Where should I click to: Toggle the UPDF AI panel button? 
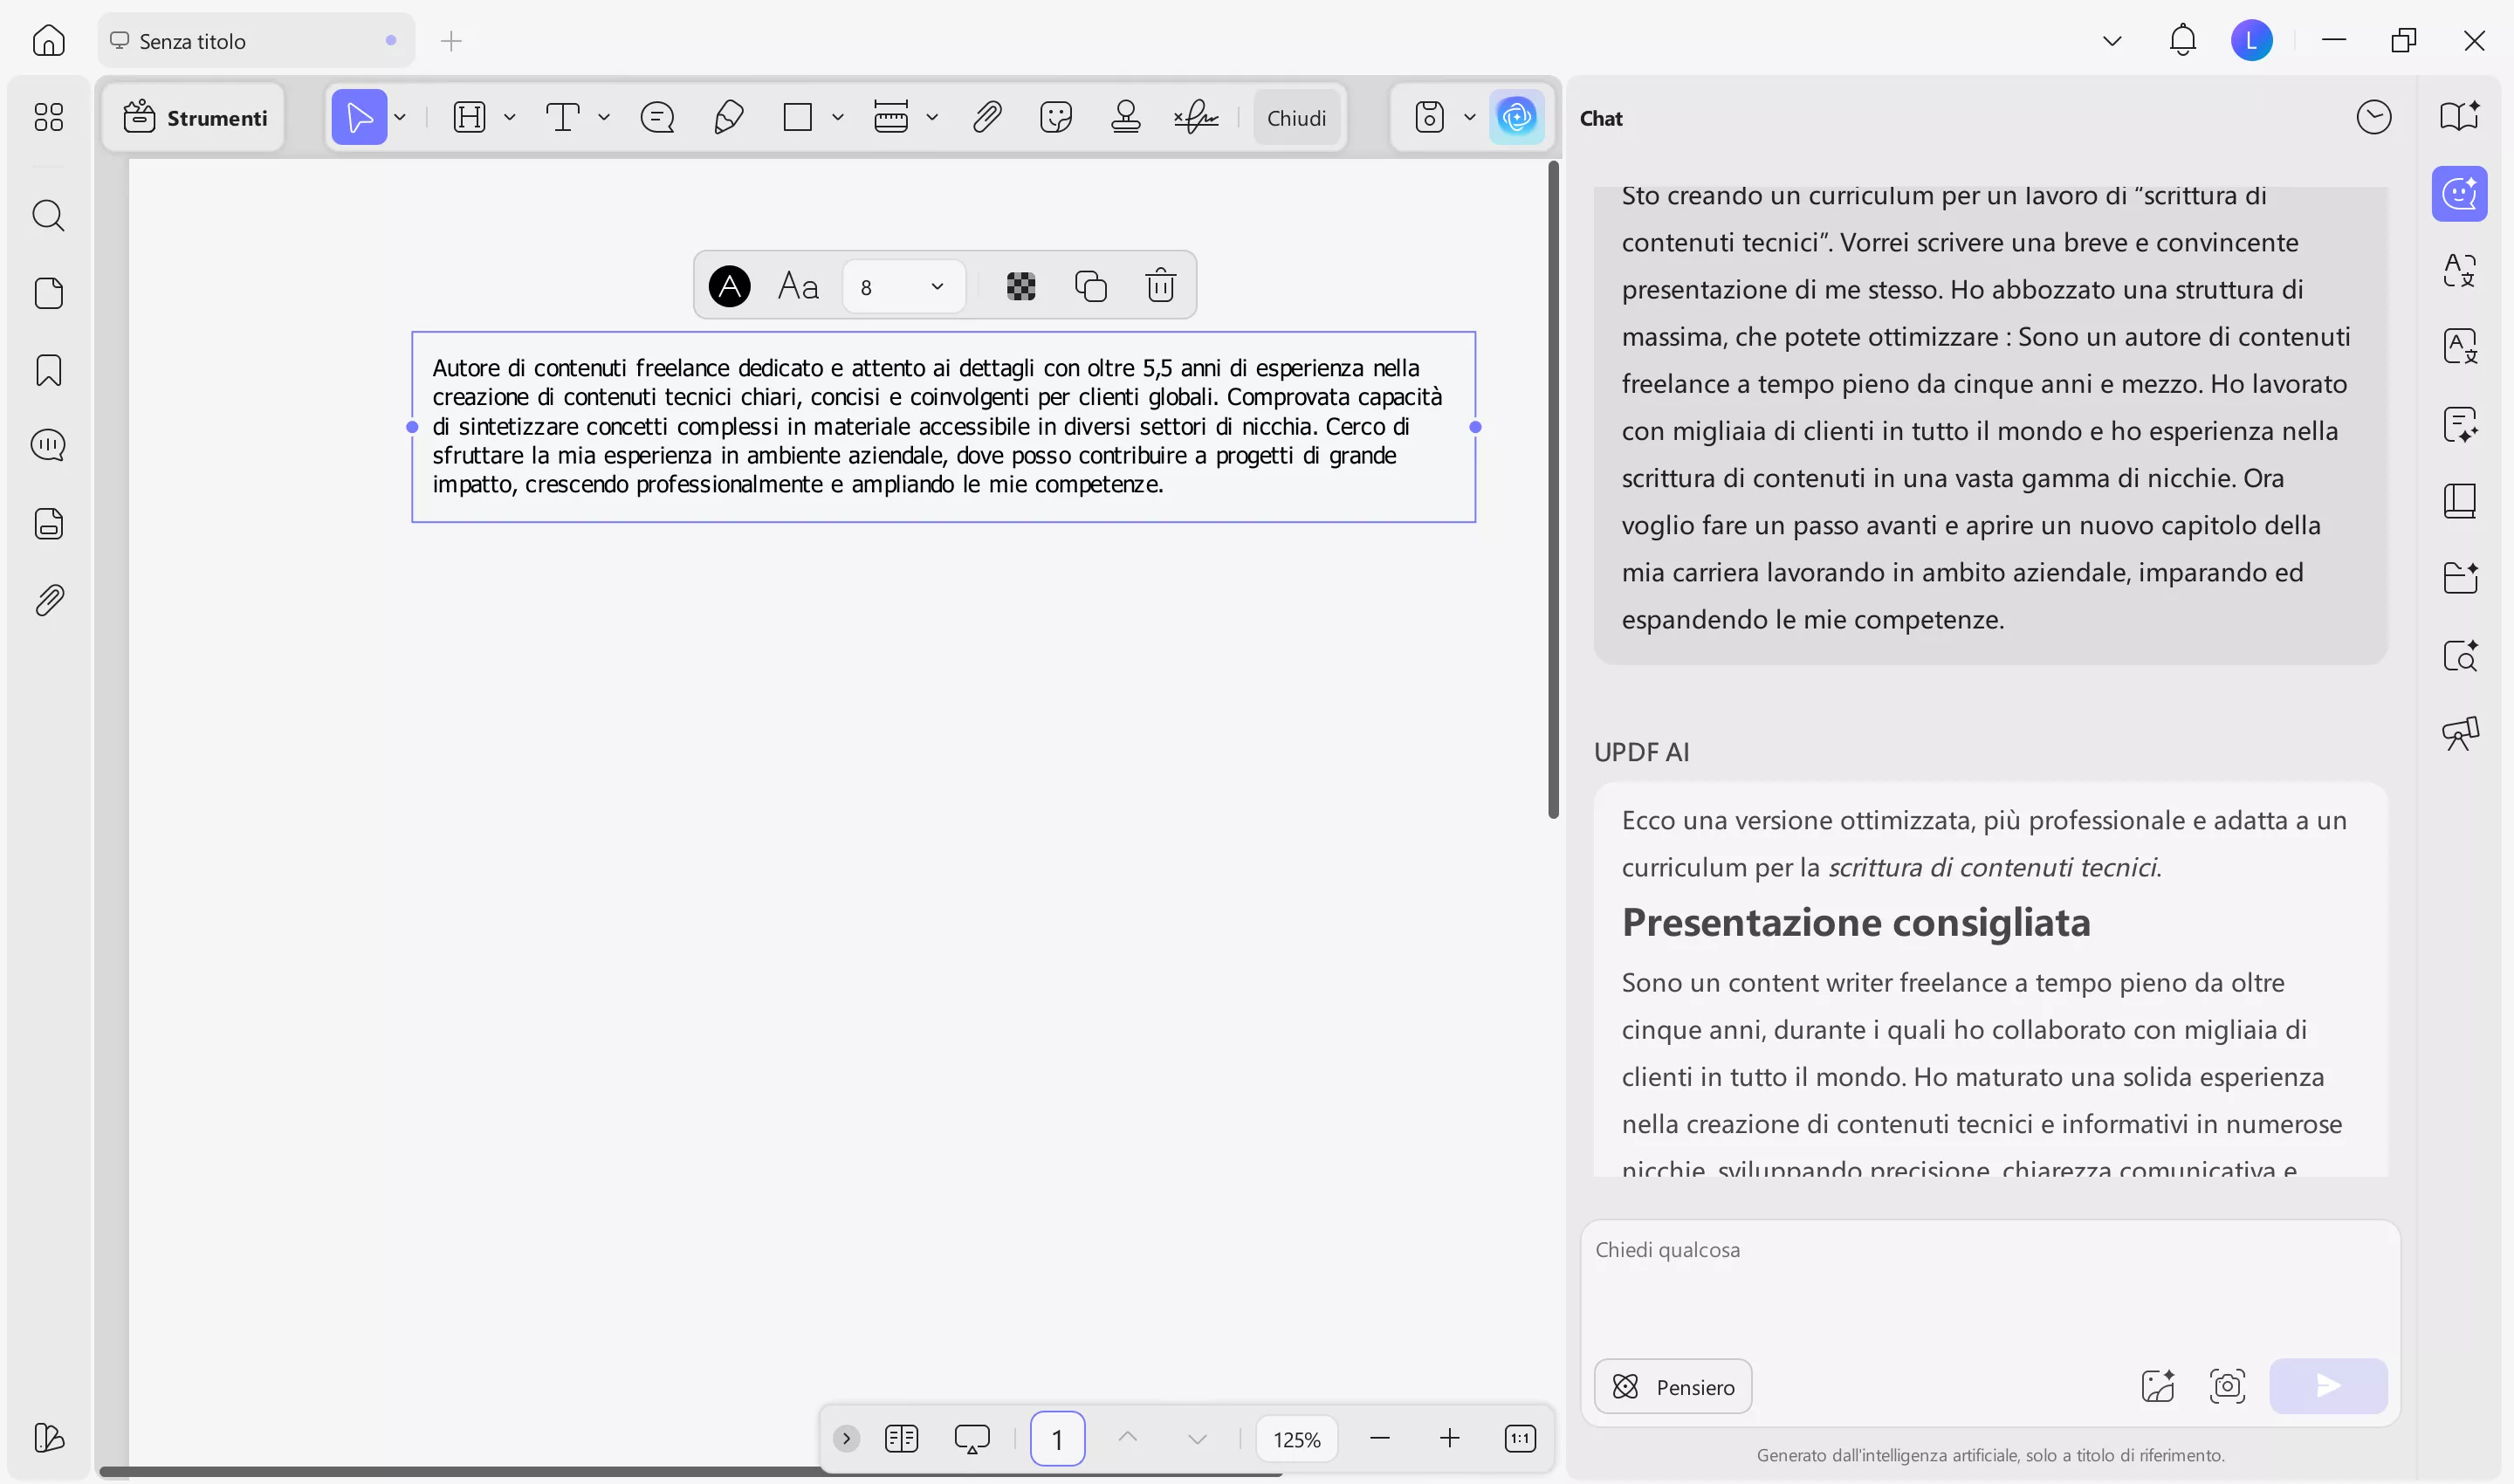click(x=1516, y=117)
